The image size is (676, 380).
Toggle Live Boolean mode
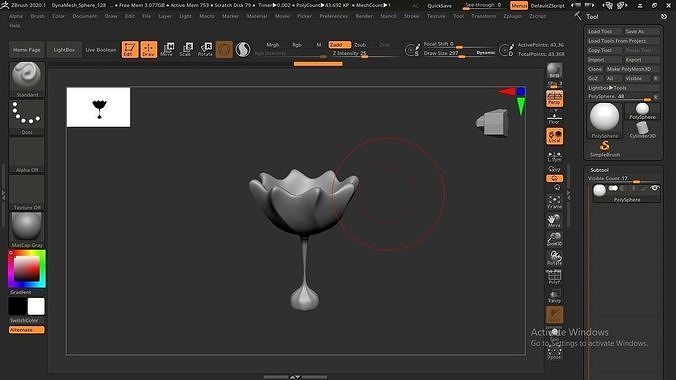100,50
